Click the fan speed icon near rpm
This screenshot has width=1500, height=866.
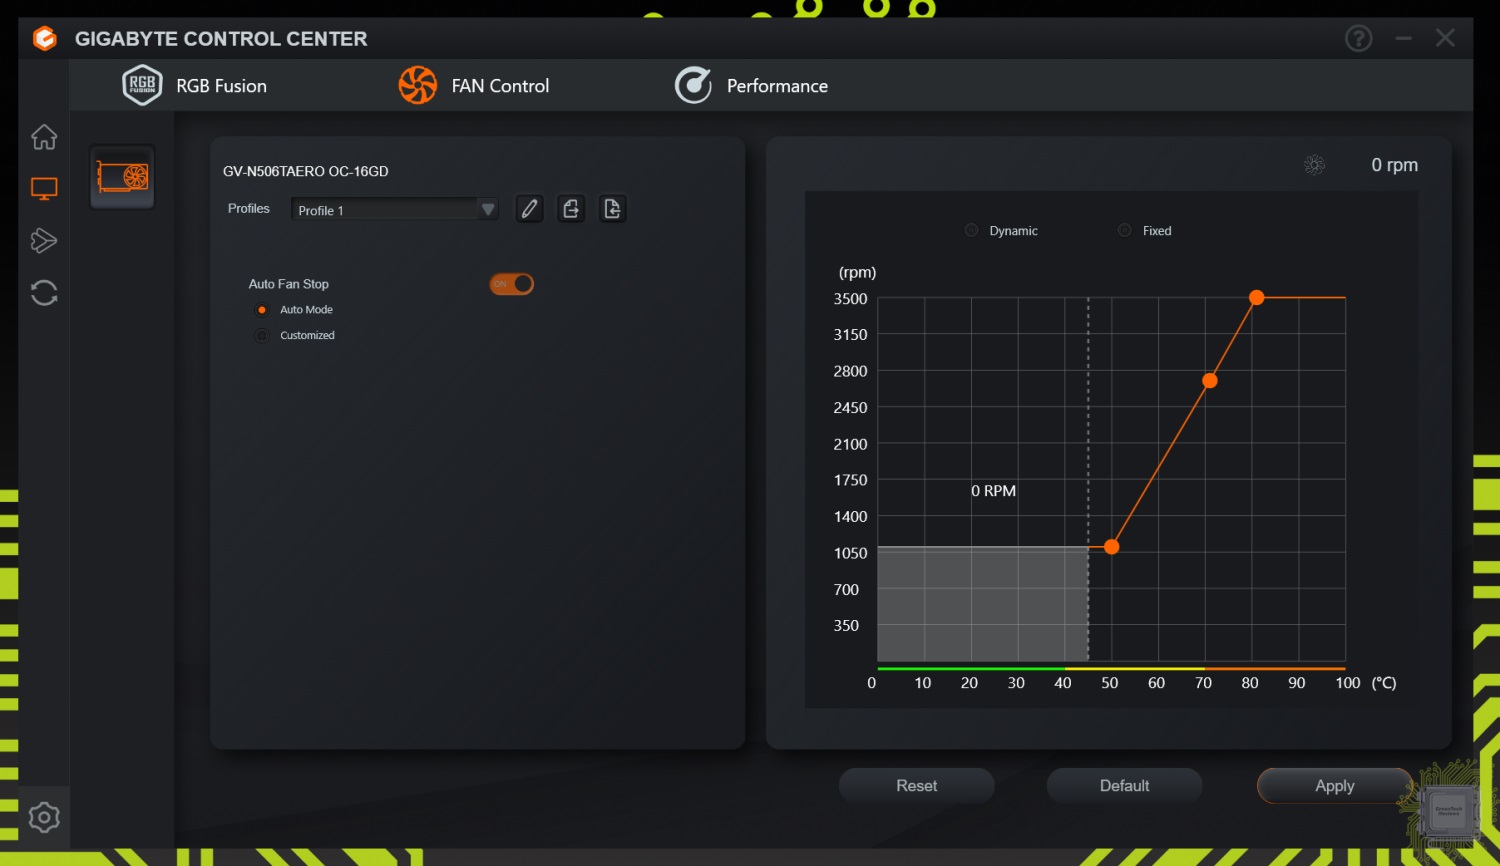click(1315, 165)
